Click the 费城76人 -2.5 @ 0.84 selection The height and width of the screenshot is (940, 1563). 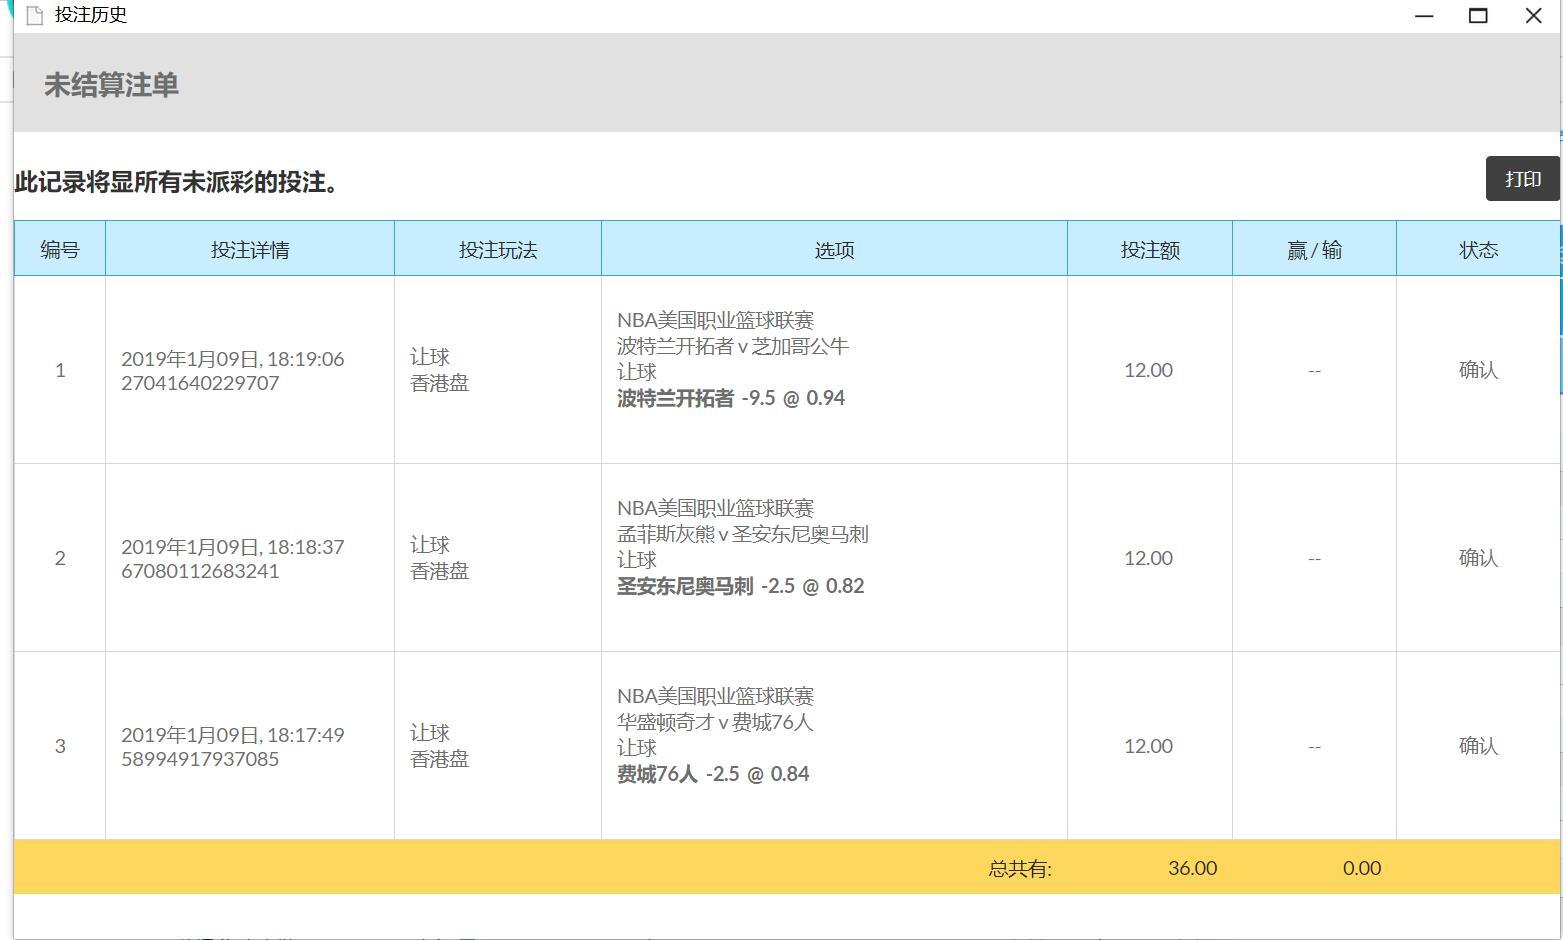(x=713, y=774)
